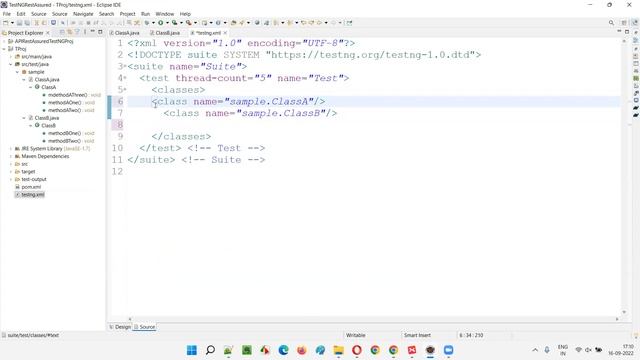Click the Writable status entry
The image size is (640, 360).
pyautogui.click(x=356, y=335)
